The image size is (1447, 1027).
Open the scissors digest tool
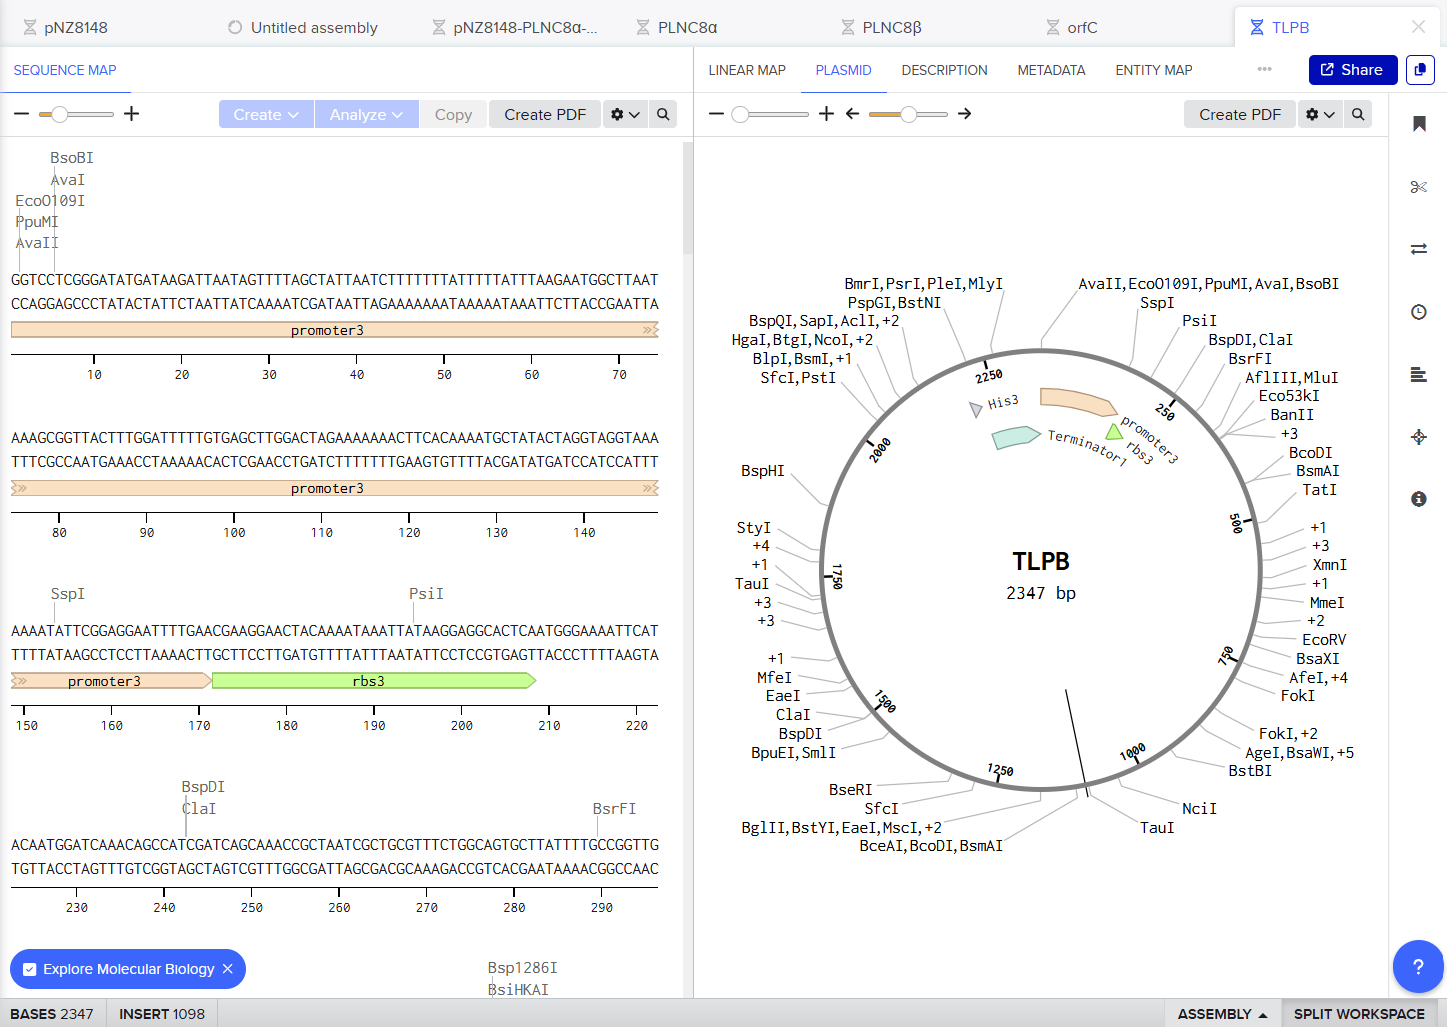tap(1418, 187)
